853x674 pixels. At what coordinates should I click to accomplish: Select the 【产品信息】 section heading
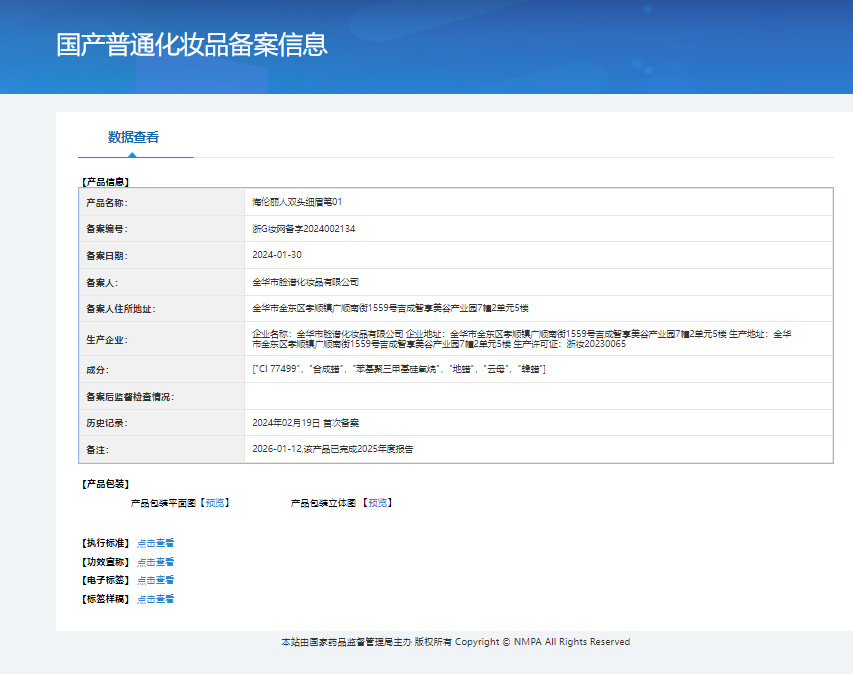pos(106,182)
